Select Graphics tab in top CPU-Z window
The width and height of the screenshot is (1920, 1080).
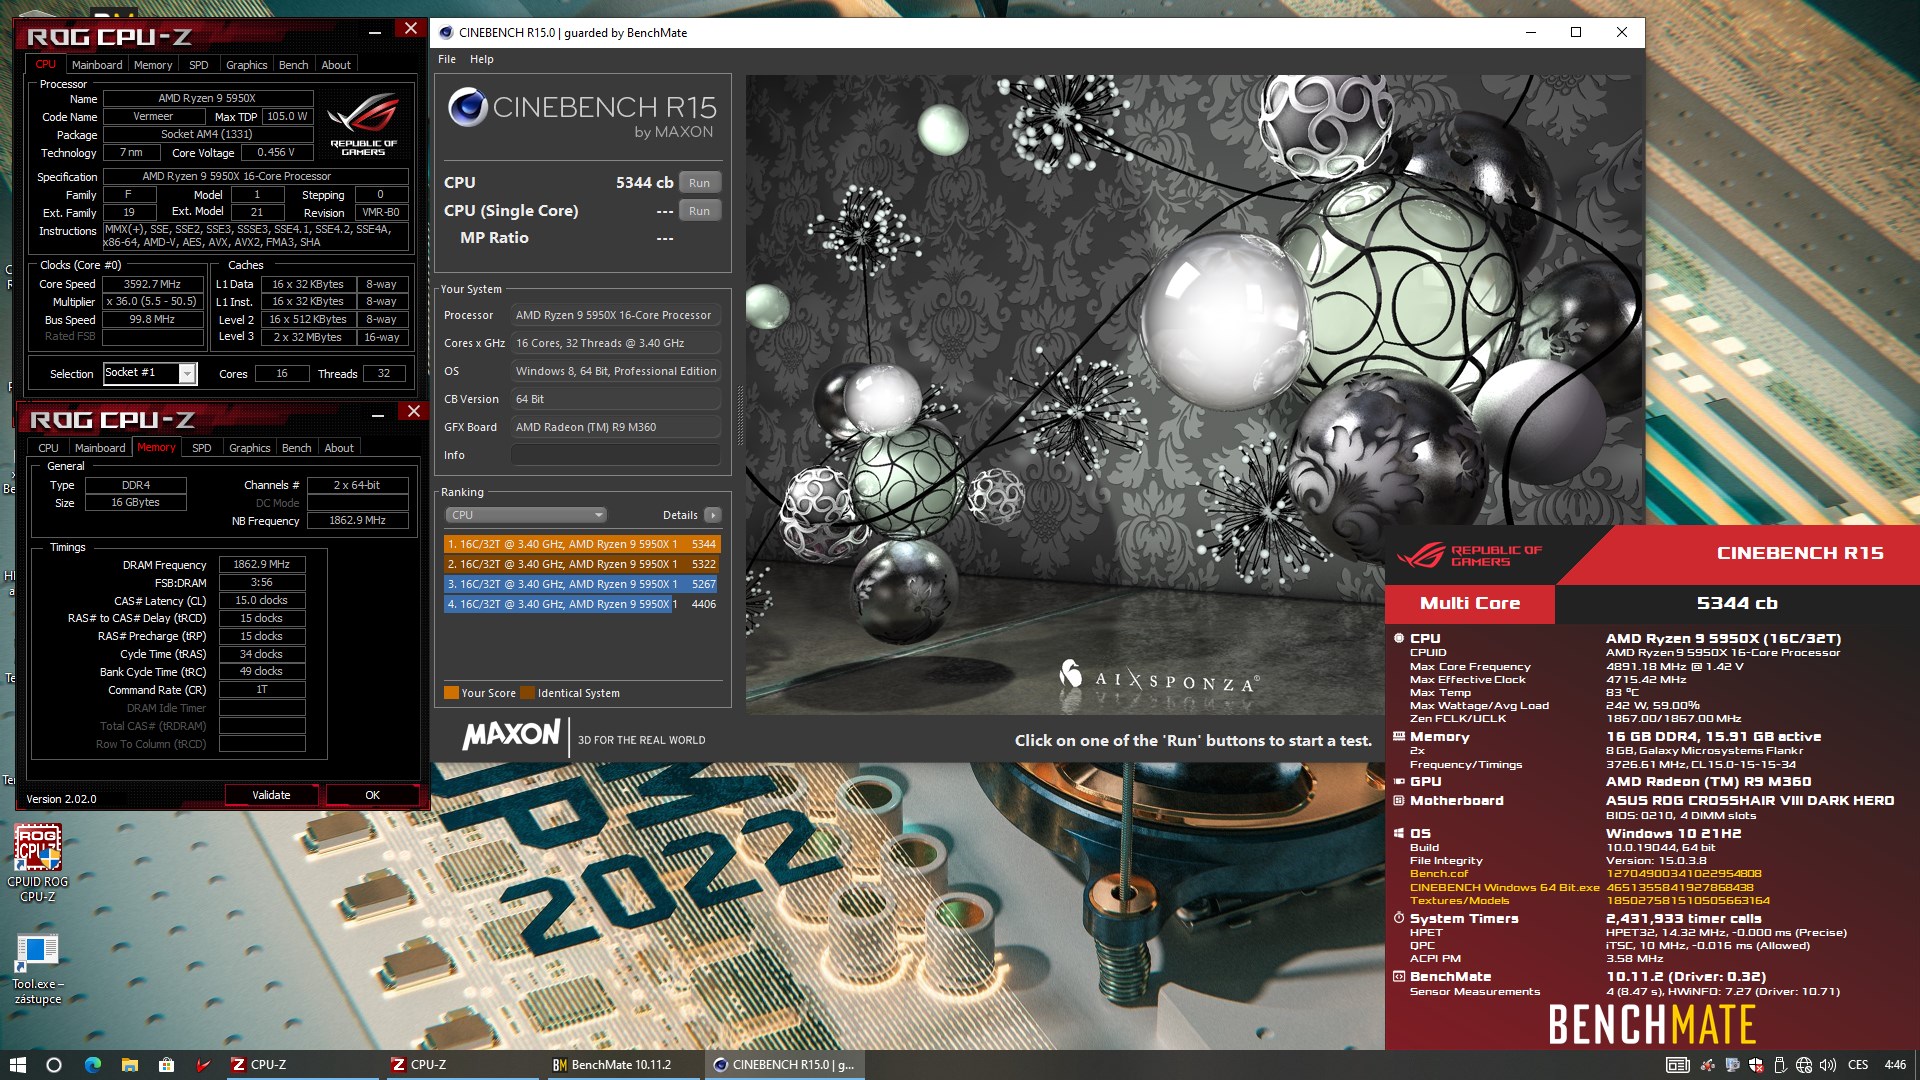point(246,65)
